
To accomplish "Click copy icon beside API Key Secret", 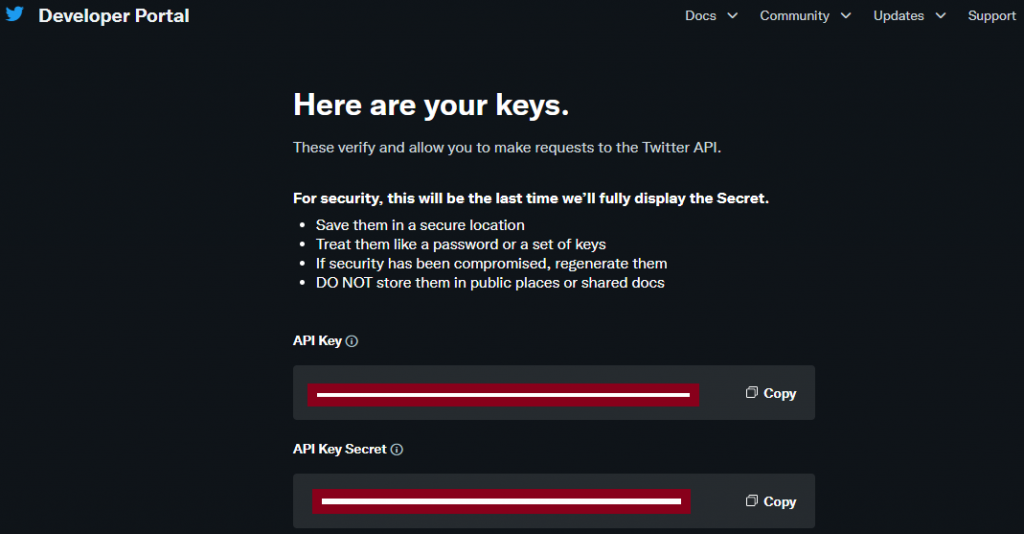I will click(x=752, y=501).
